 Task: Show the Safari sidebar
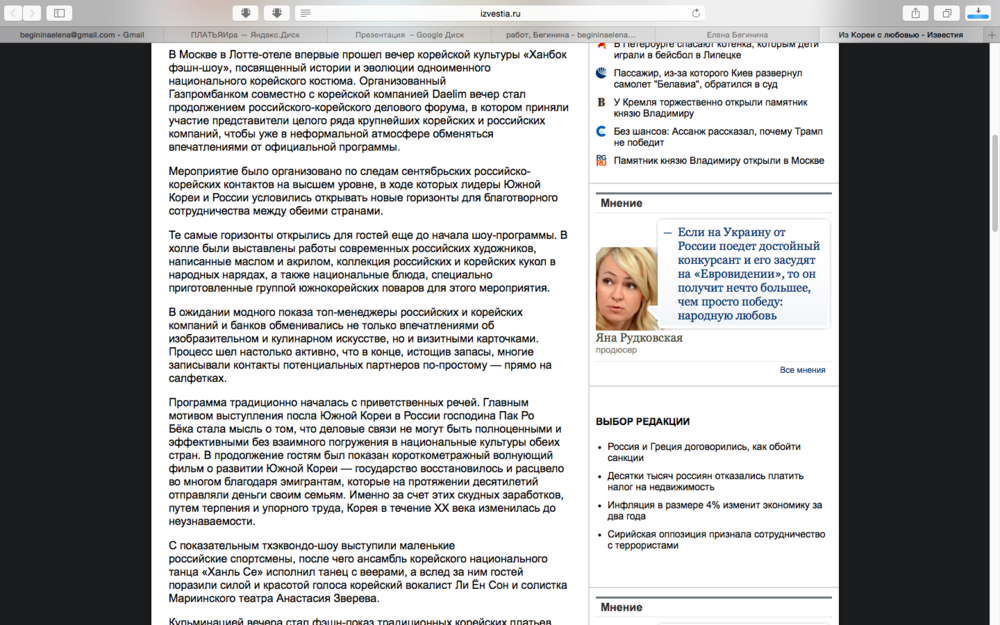(59, 13)
